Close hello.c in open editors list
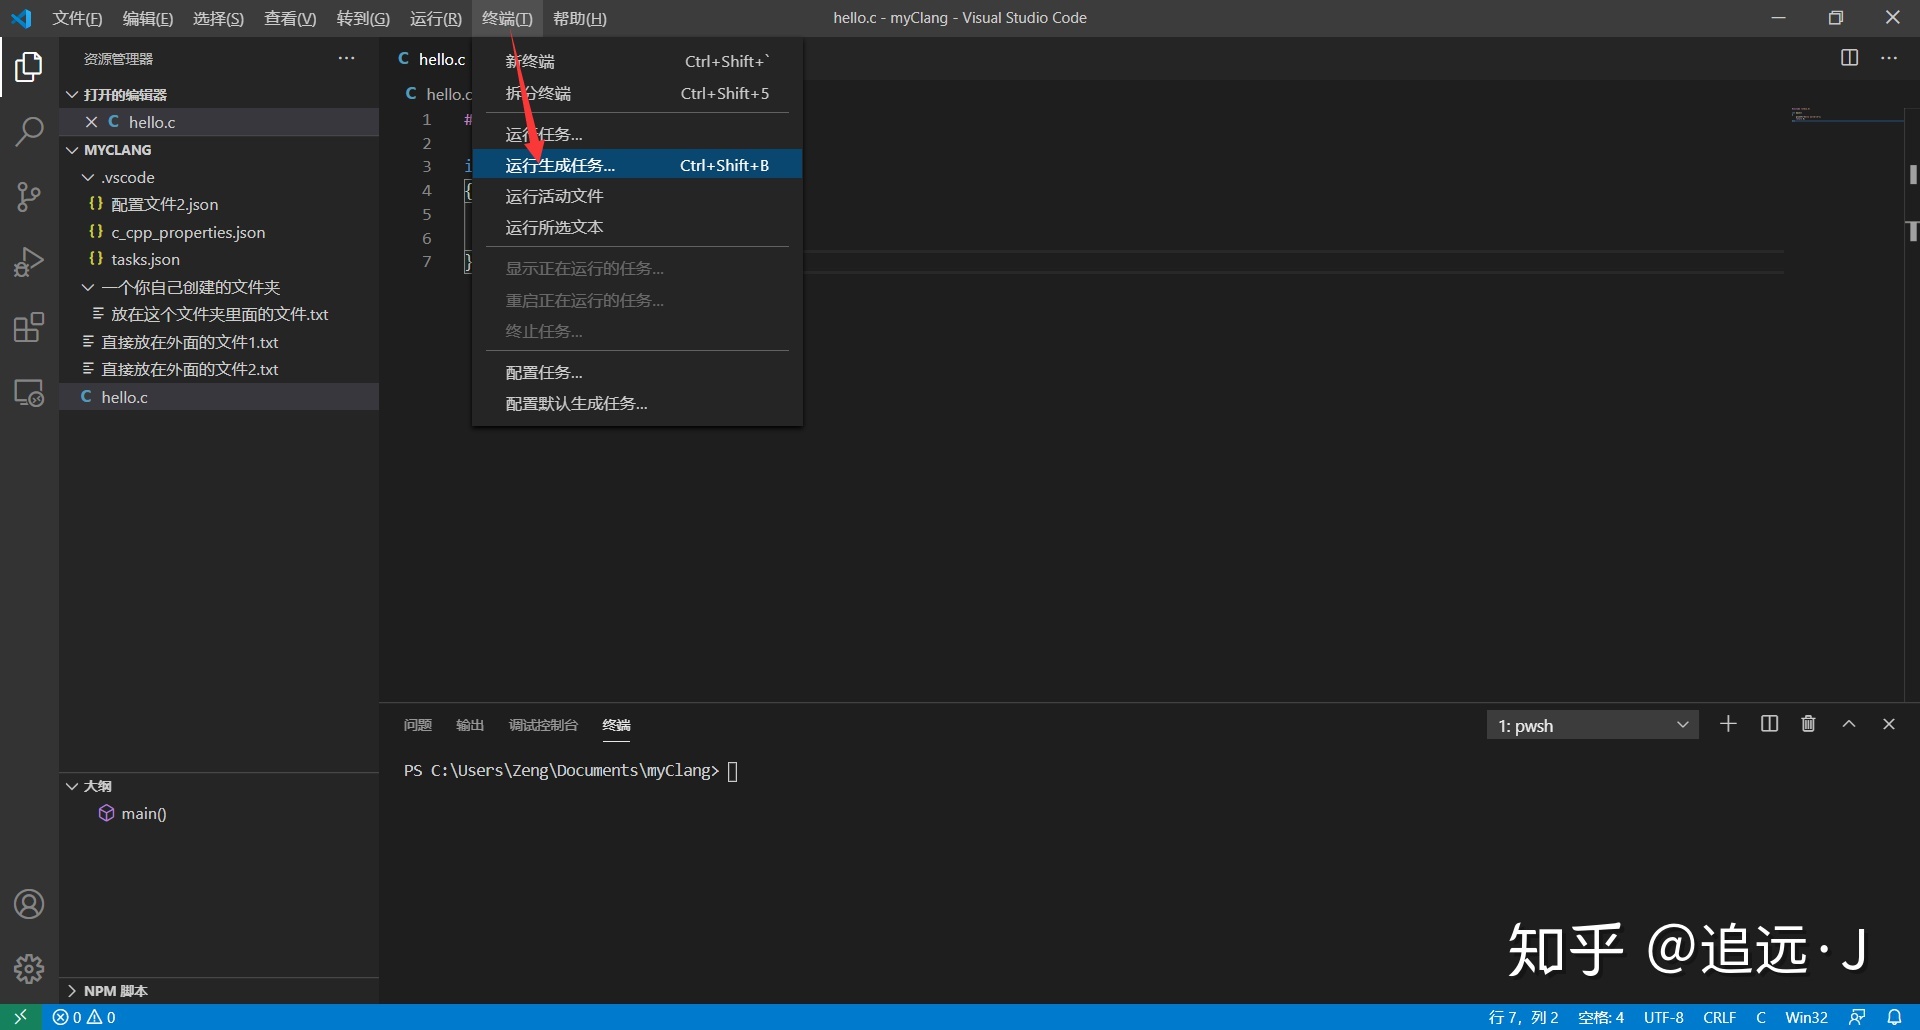Image resolution: width=1920 pixels, height=1030 pixels. coord(91,122)
